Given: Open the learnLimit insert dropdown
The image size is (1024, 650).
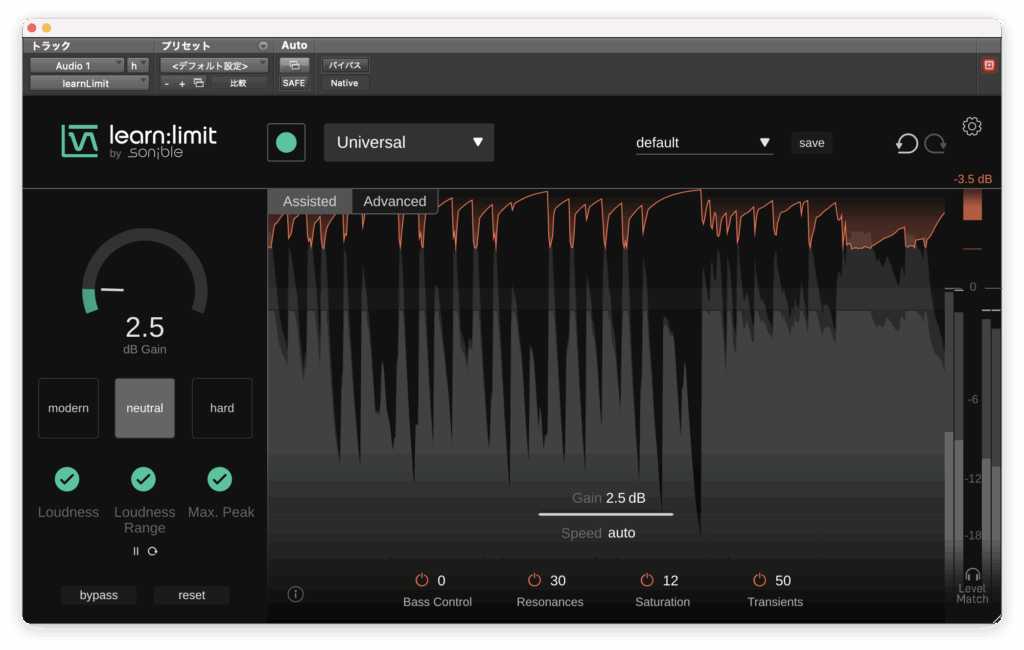Looking at the screenshot, I should (x=89, y=83).
